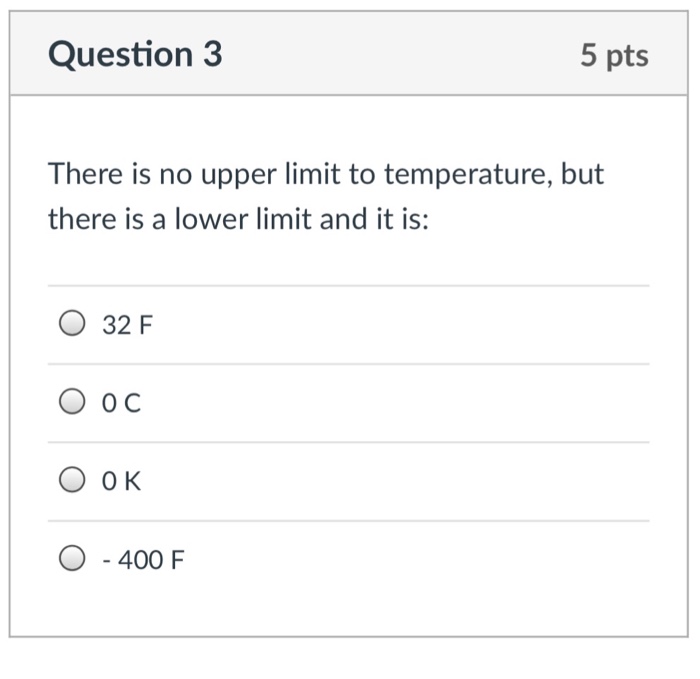Mark the - 400 F radio button
This screenshot has width=700, height=679.
pos(72,558)
